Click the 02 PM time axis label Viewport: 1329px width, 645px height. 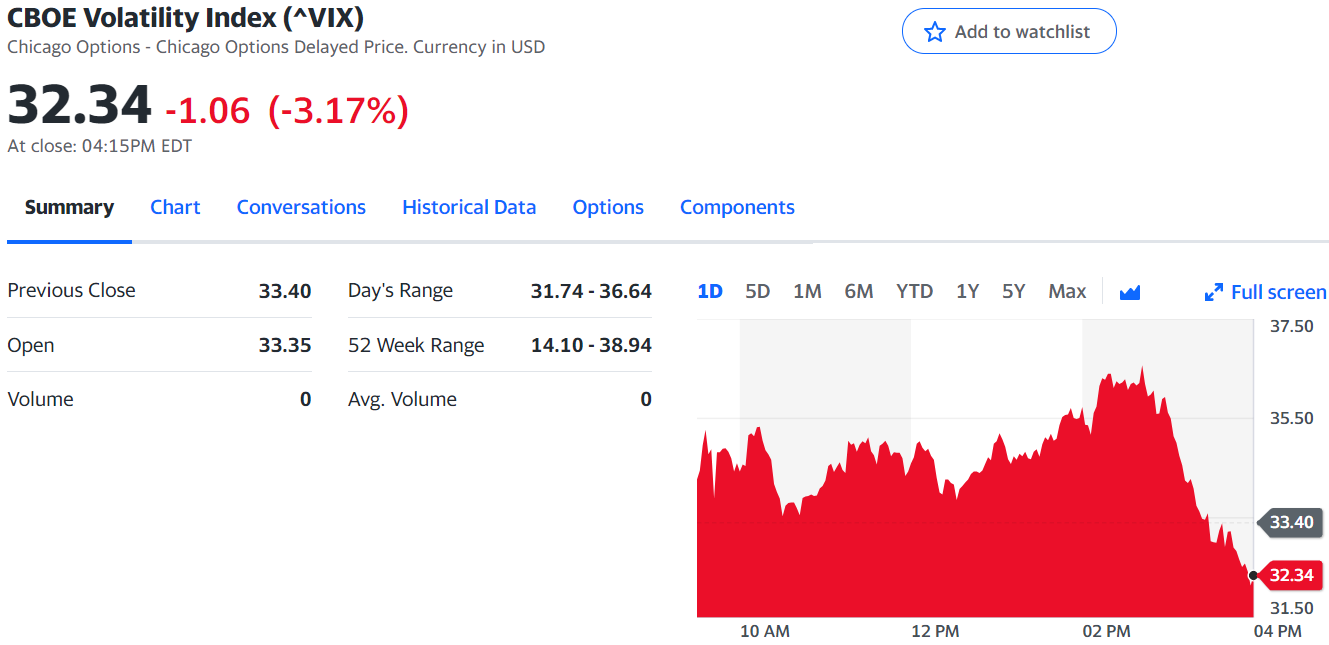click(1106, 631)
